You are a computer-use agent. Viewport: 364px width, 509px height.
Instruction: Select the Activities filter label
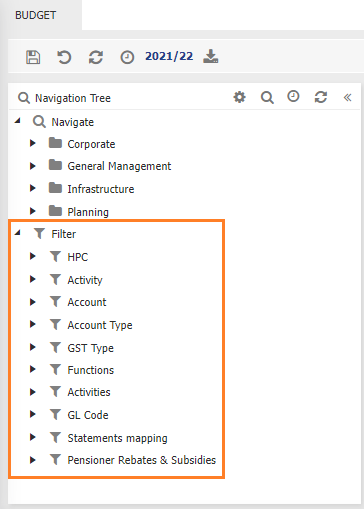pyautogui.click(x=89, y=392)
